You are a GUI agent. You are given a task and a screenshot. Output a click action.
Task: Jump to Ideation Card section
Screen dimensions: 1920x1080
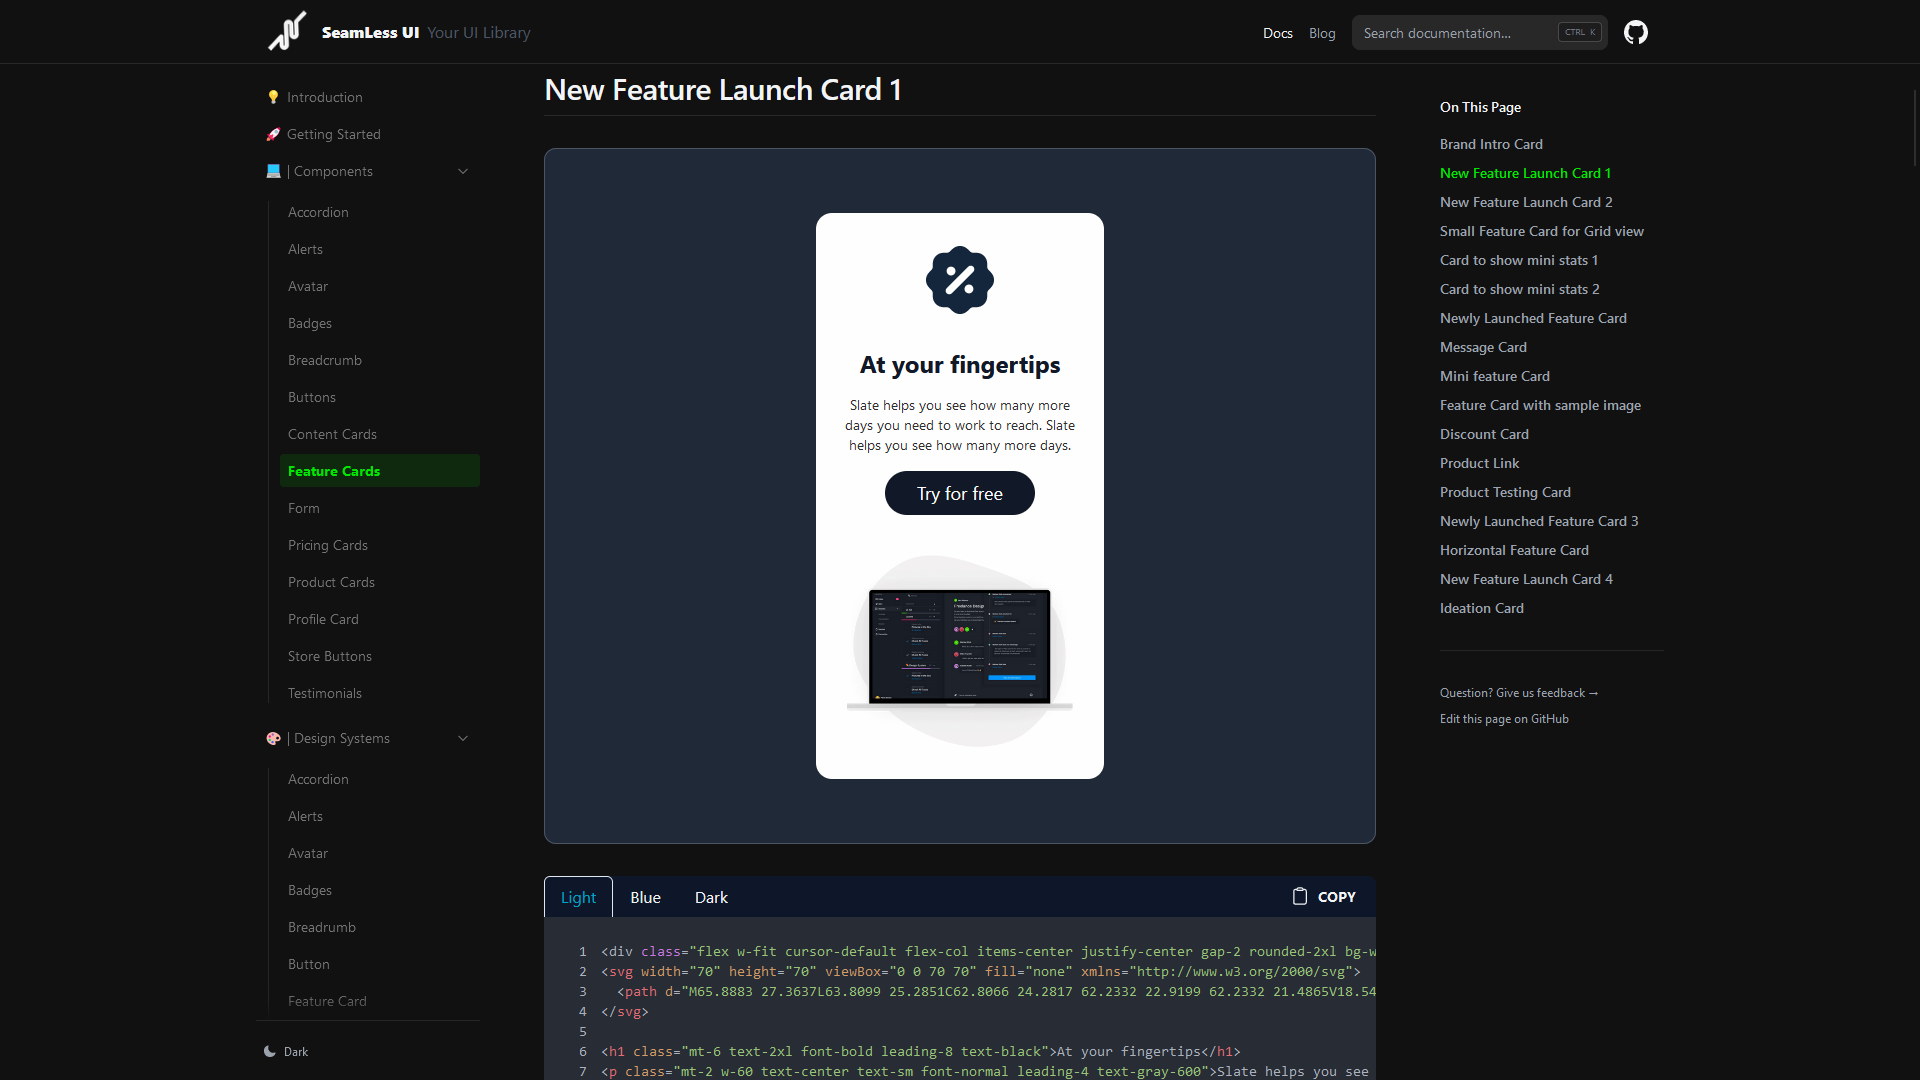click(x=1481, y=608)
